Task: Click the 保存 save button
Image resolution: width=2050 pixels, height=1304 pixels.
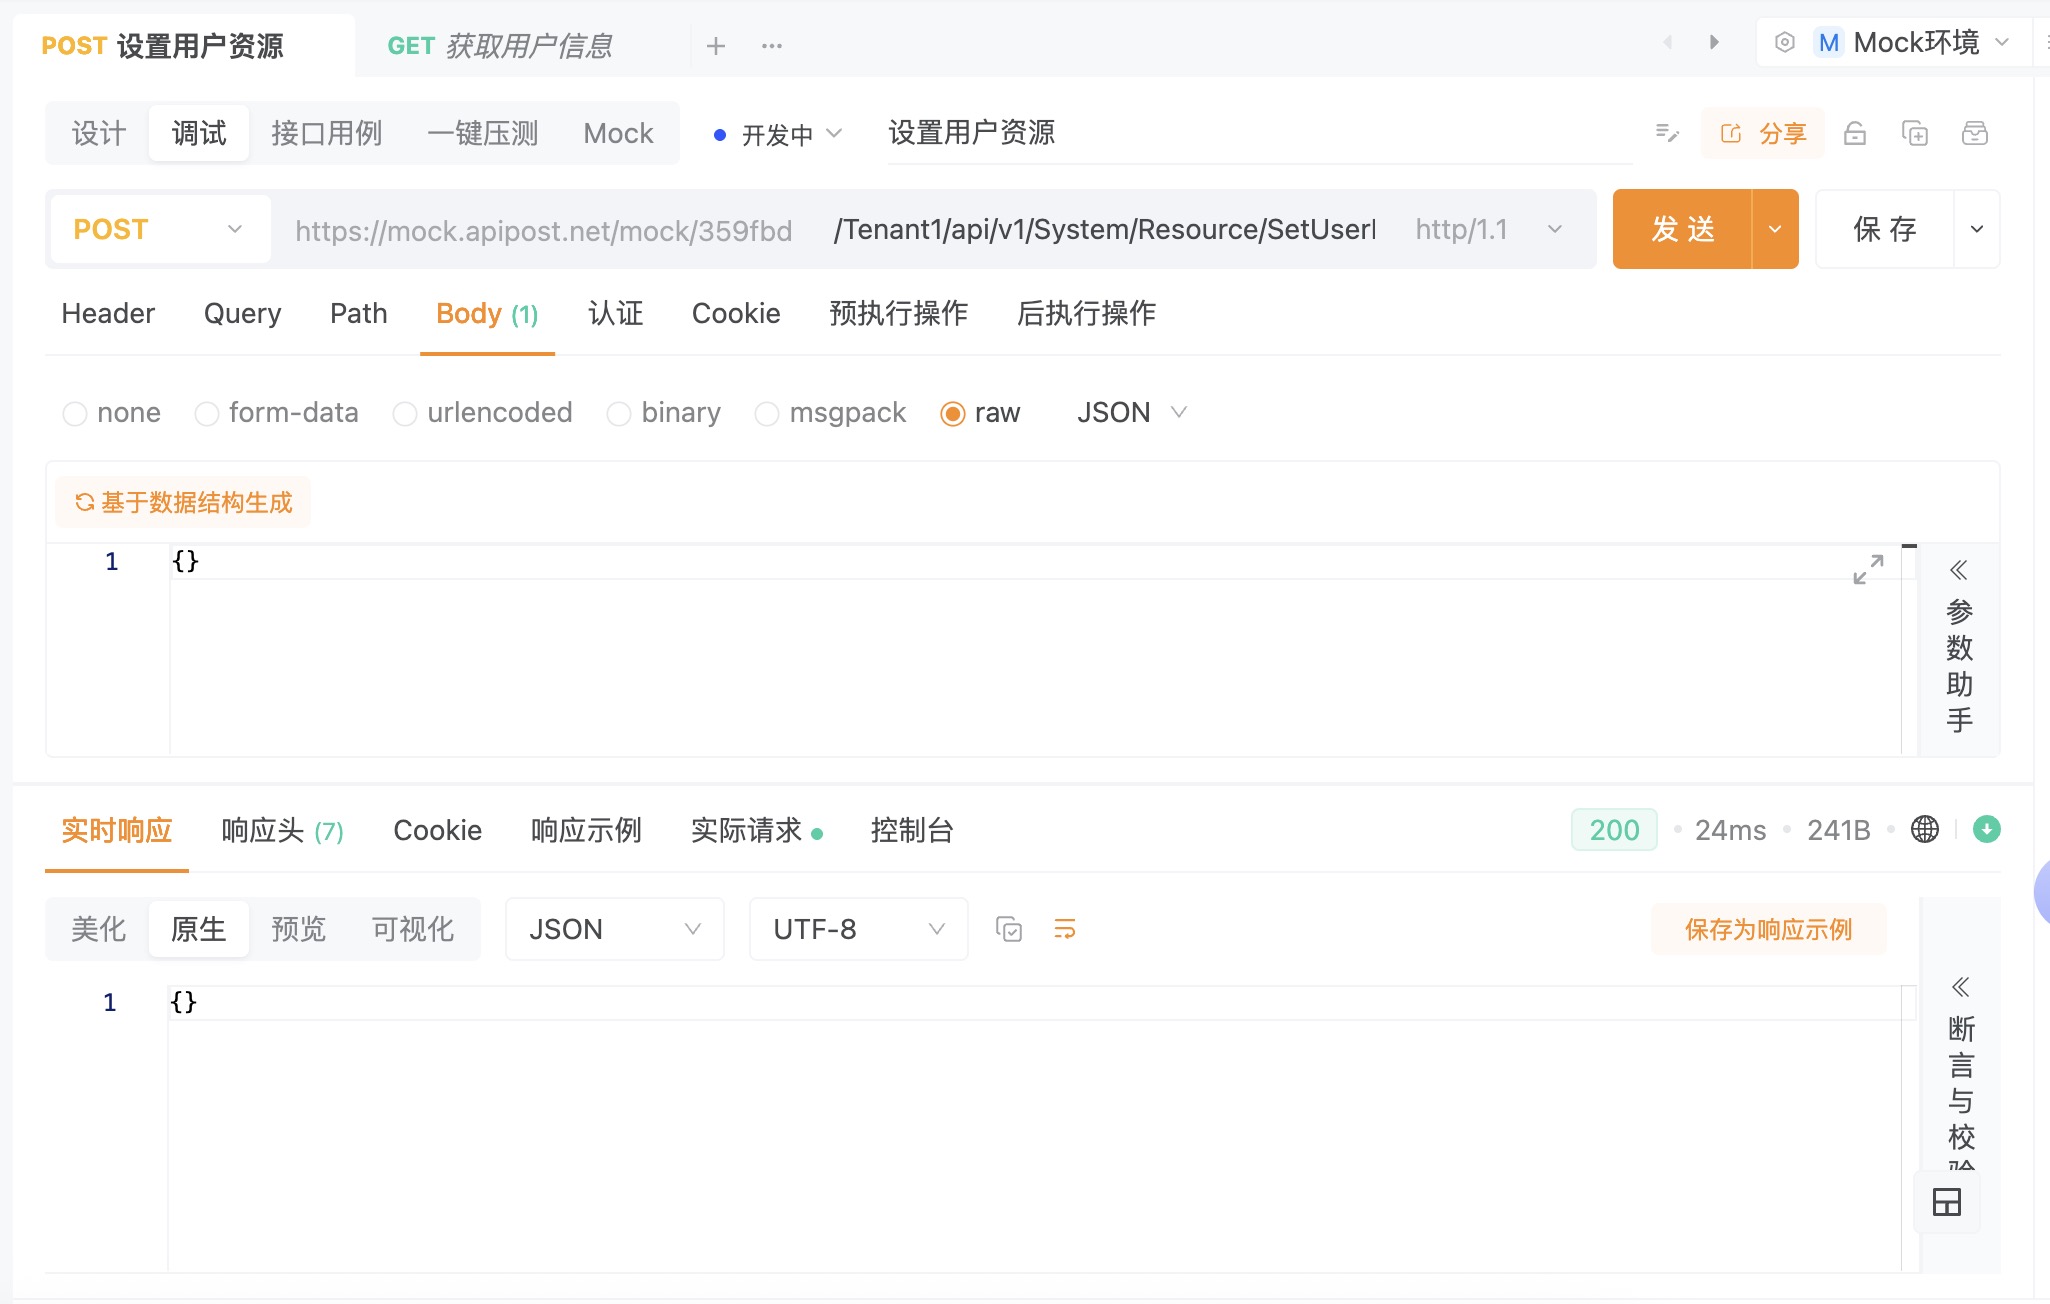Action: pos(1885,229)
